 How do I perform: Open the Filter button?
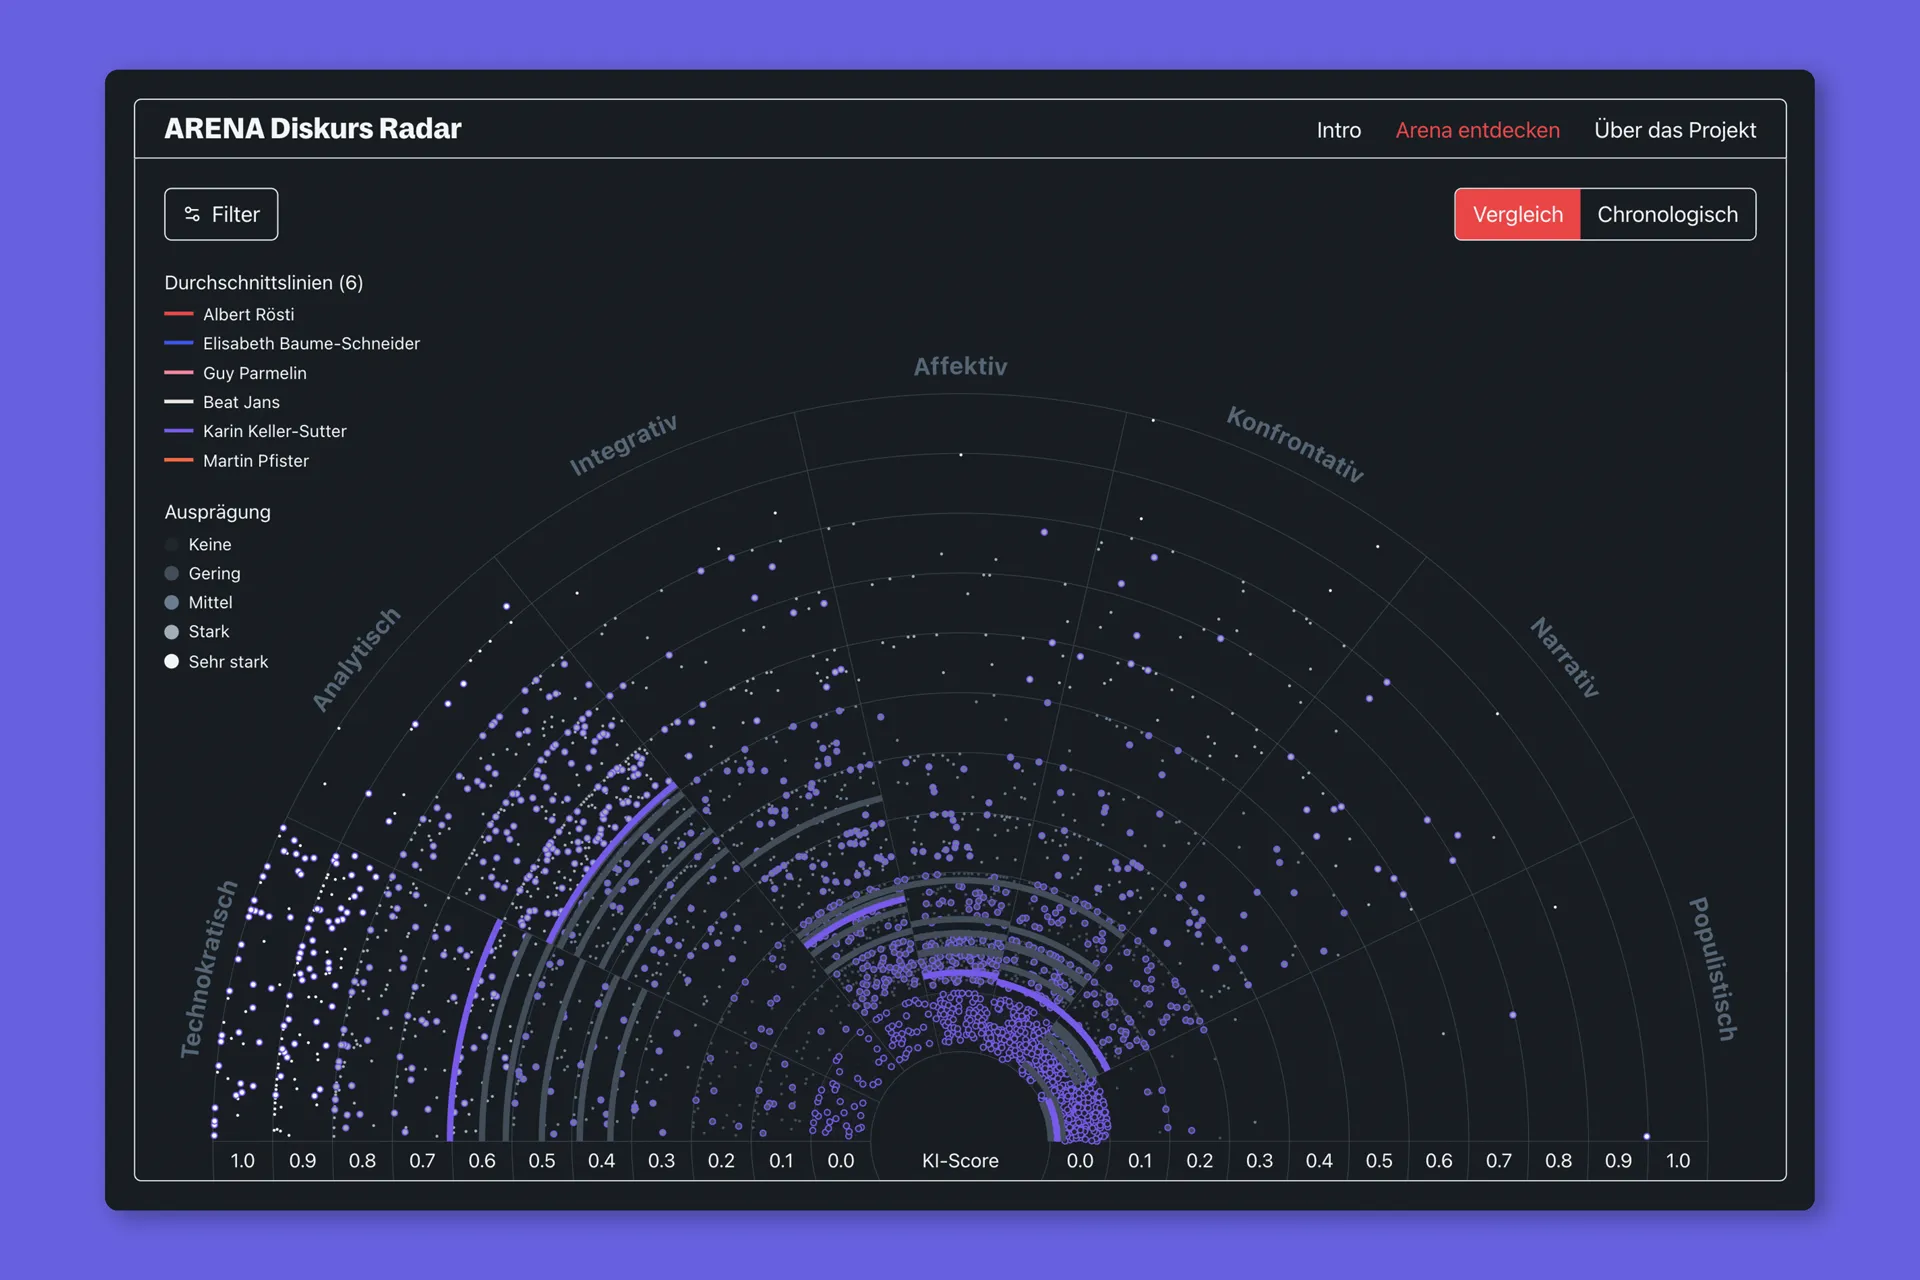click(221, 214)
